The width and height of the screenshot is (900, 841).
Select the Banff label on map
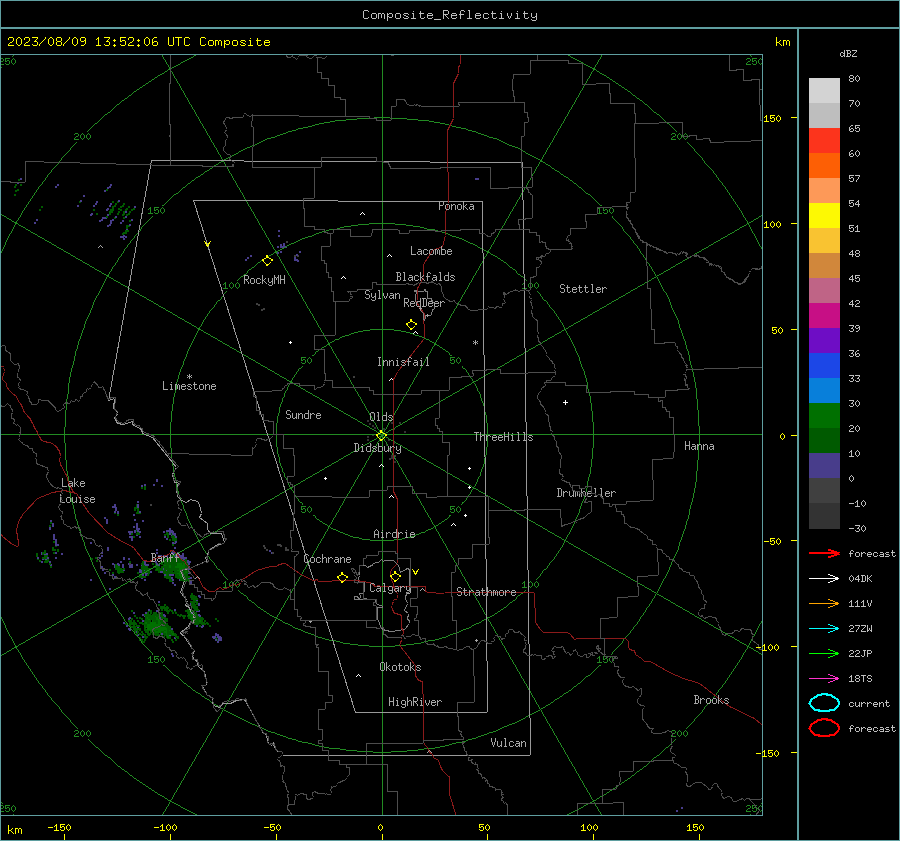[165, 558]
